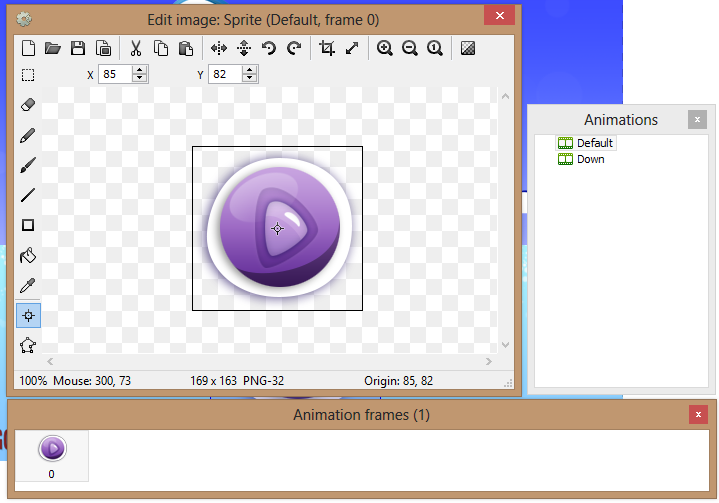
Task: Click the X coordinate input field
Action: click(116, 74)
